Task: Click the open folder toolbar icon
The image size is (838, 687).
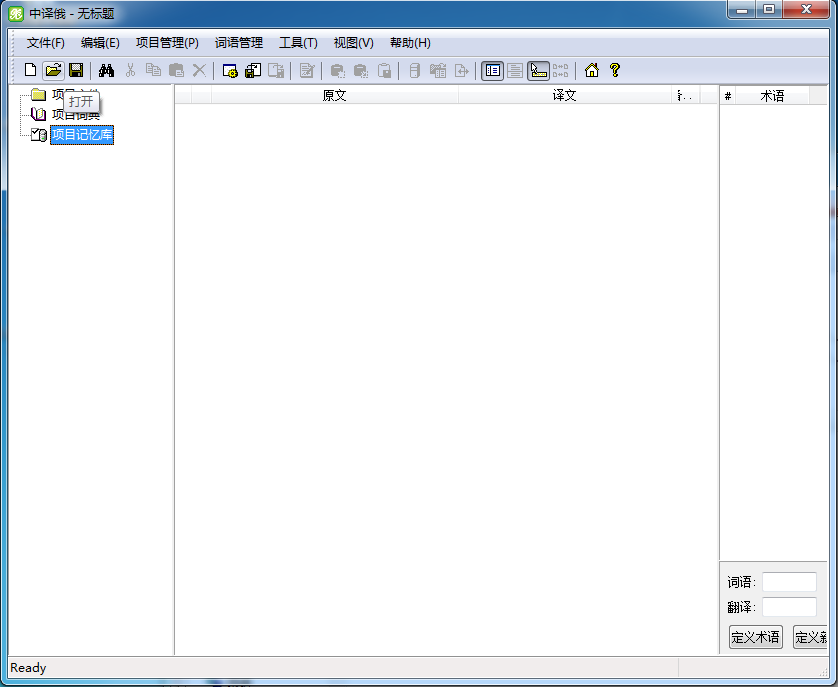Action: click(x=53, y=70)
